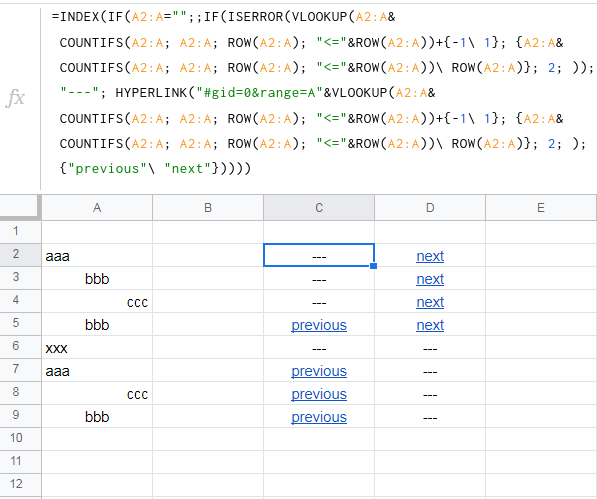597x499 pixels.
Task: Select empty cell B6
Action: point(208,347)
